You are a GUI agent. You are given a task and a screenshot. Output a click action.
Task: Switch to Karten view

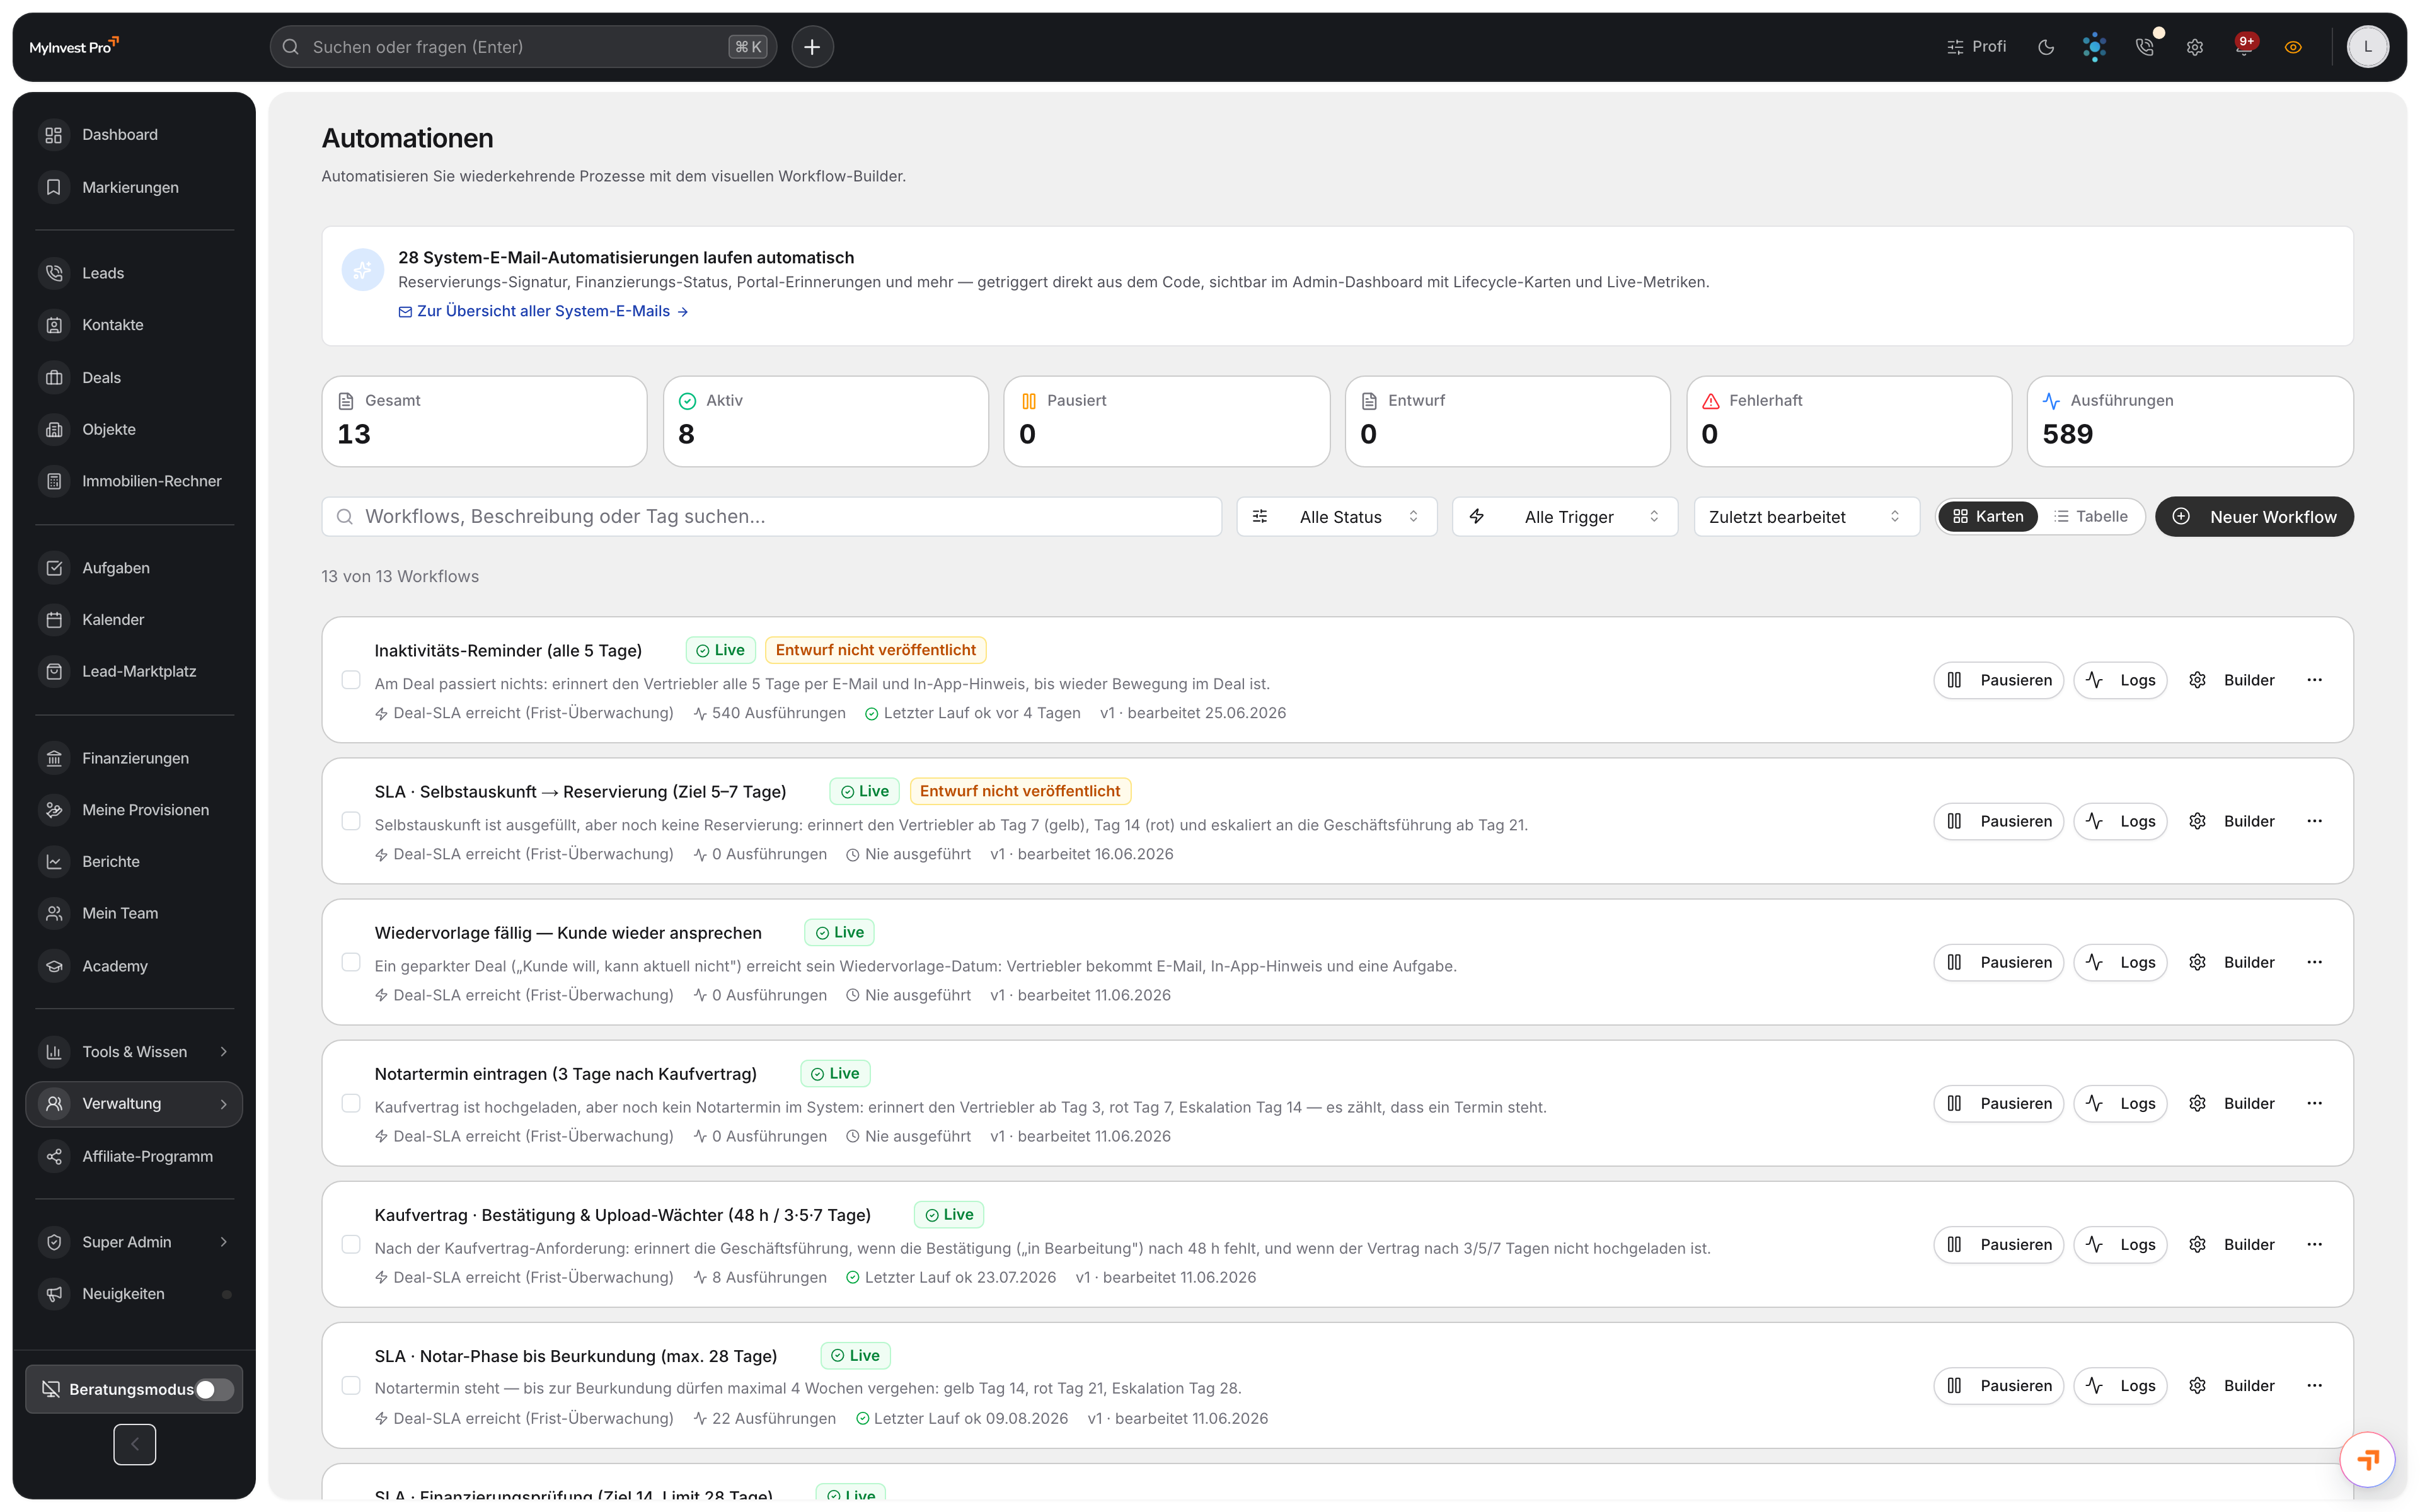point(1988,516)
